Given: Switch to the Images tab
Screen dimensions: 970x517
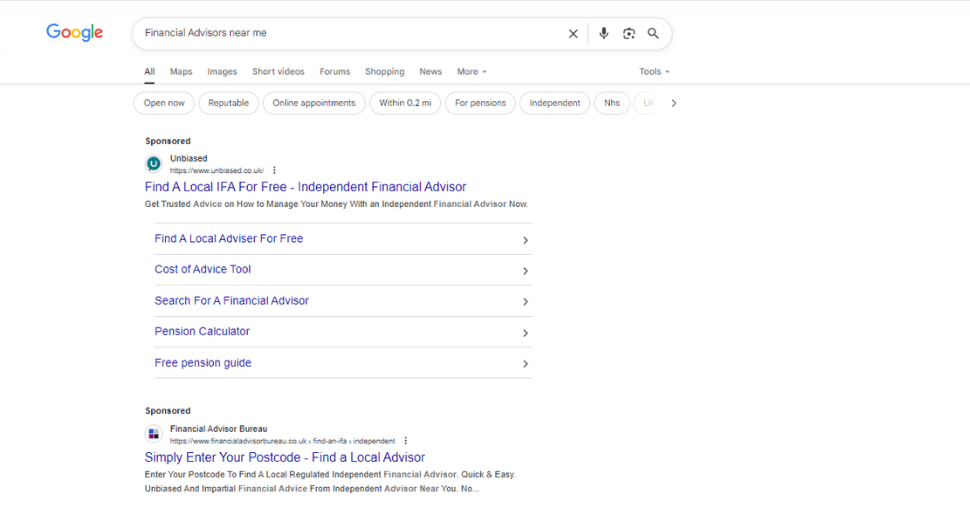Looking at the screenshot, I should [222, 72].
